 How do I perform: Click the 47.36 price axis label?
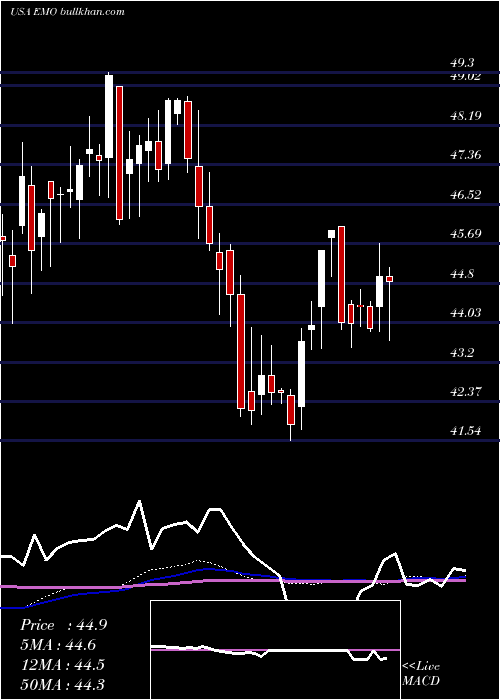tap(466, 155)
